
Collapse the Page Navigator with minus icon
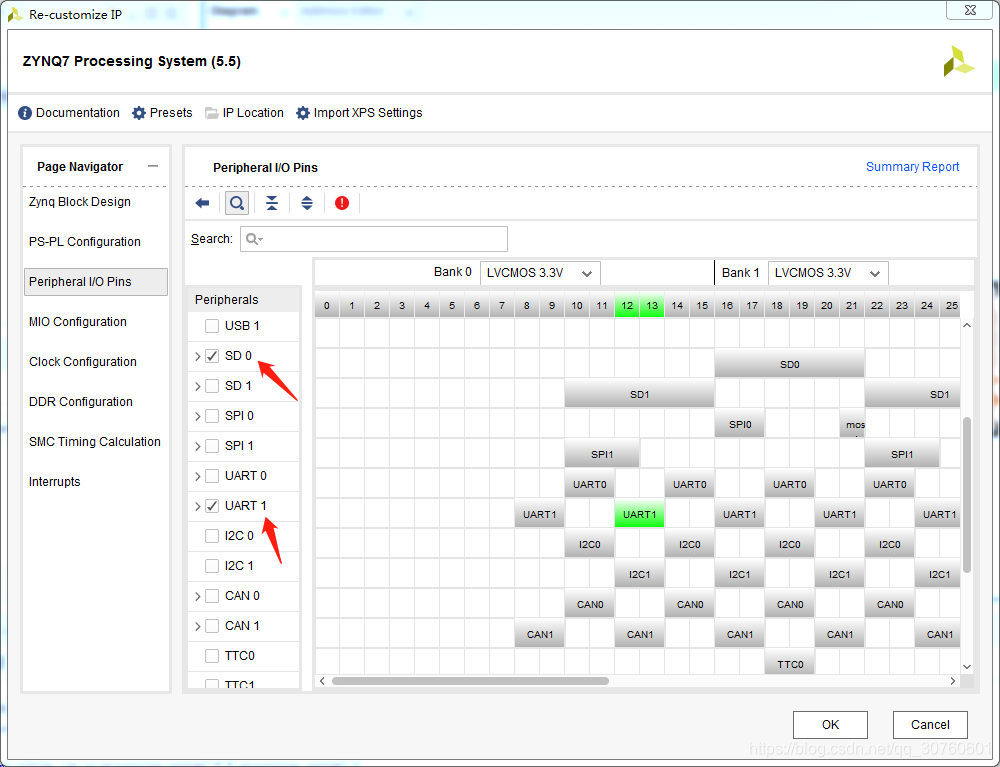(x=153, y=166)
